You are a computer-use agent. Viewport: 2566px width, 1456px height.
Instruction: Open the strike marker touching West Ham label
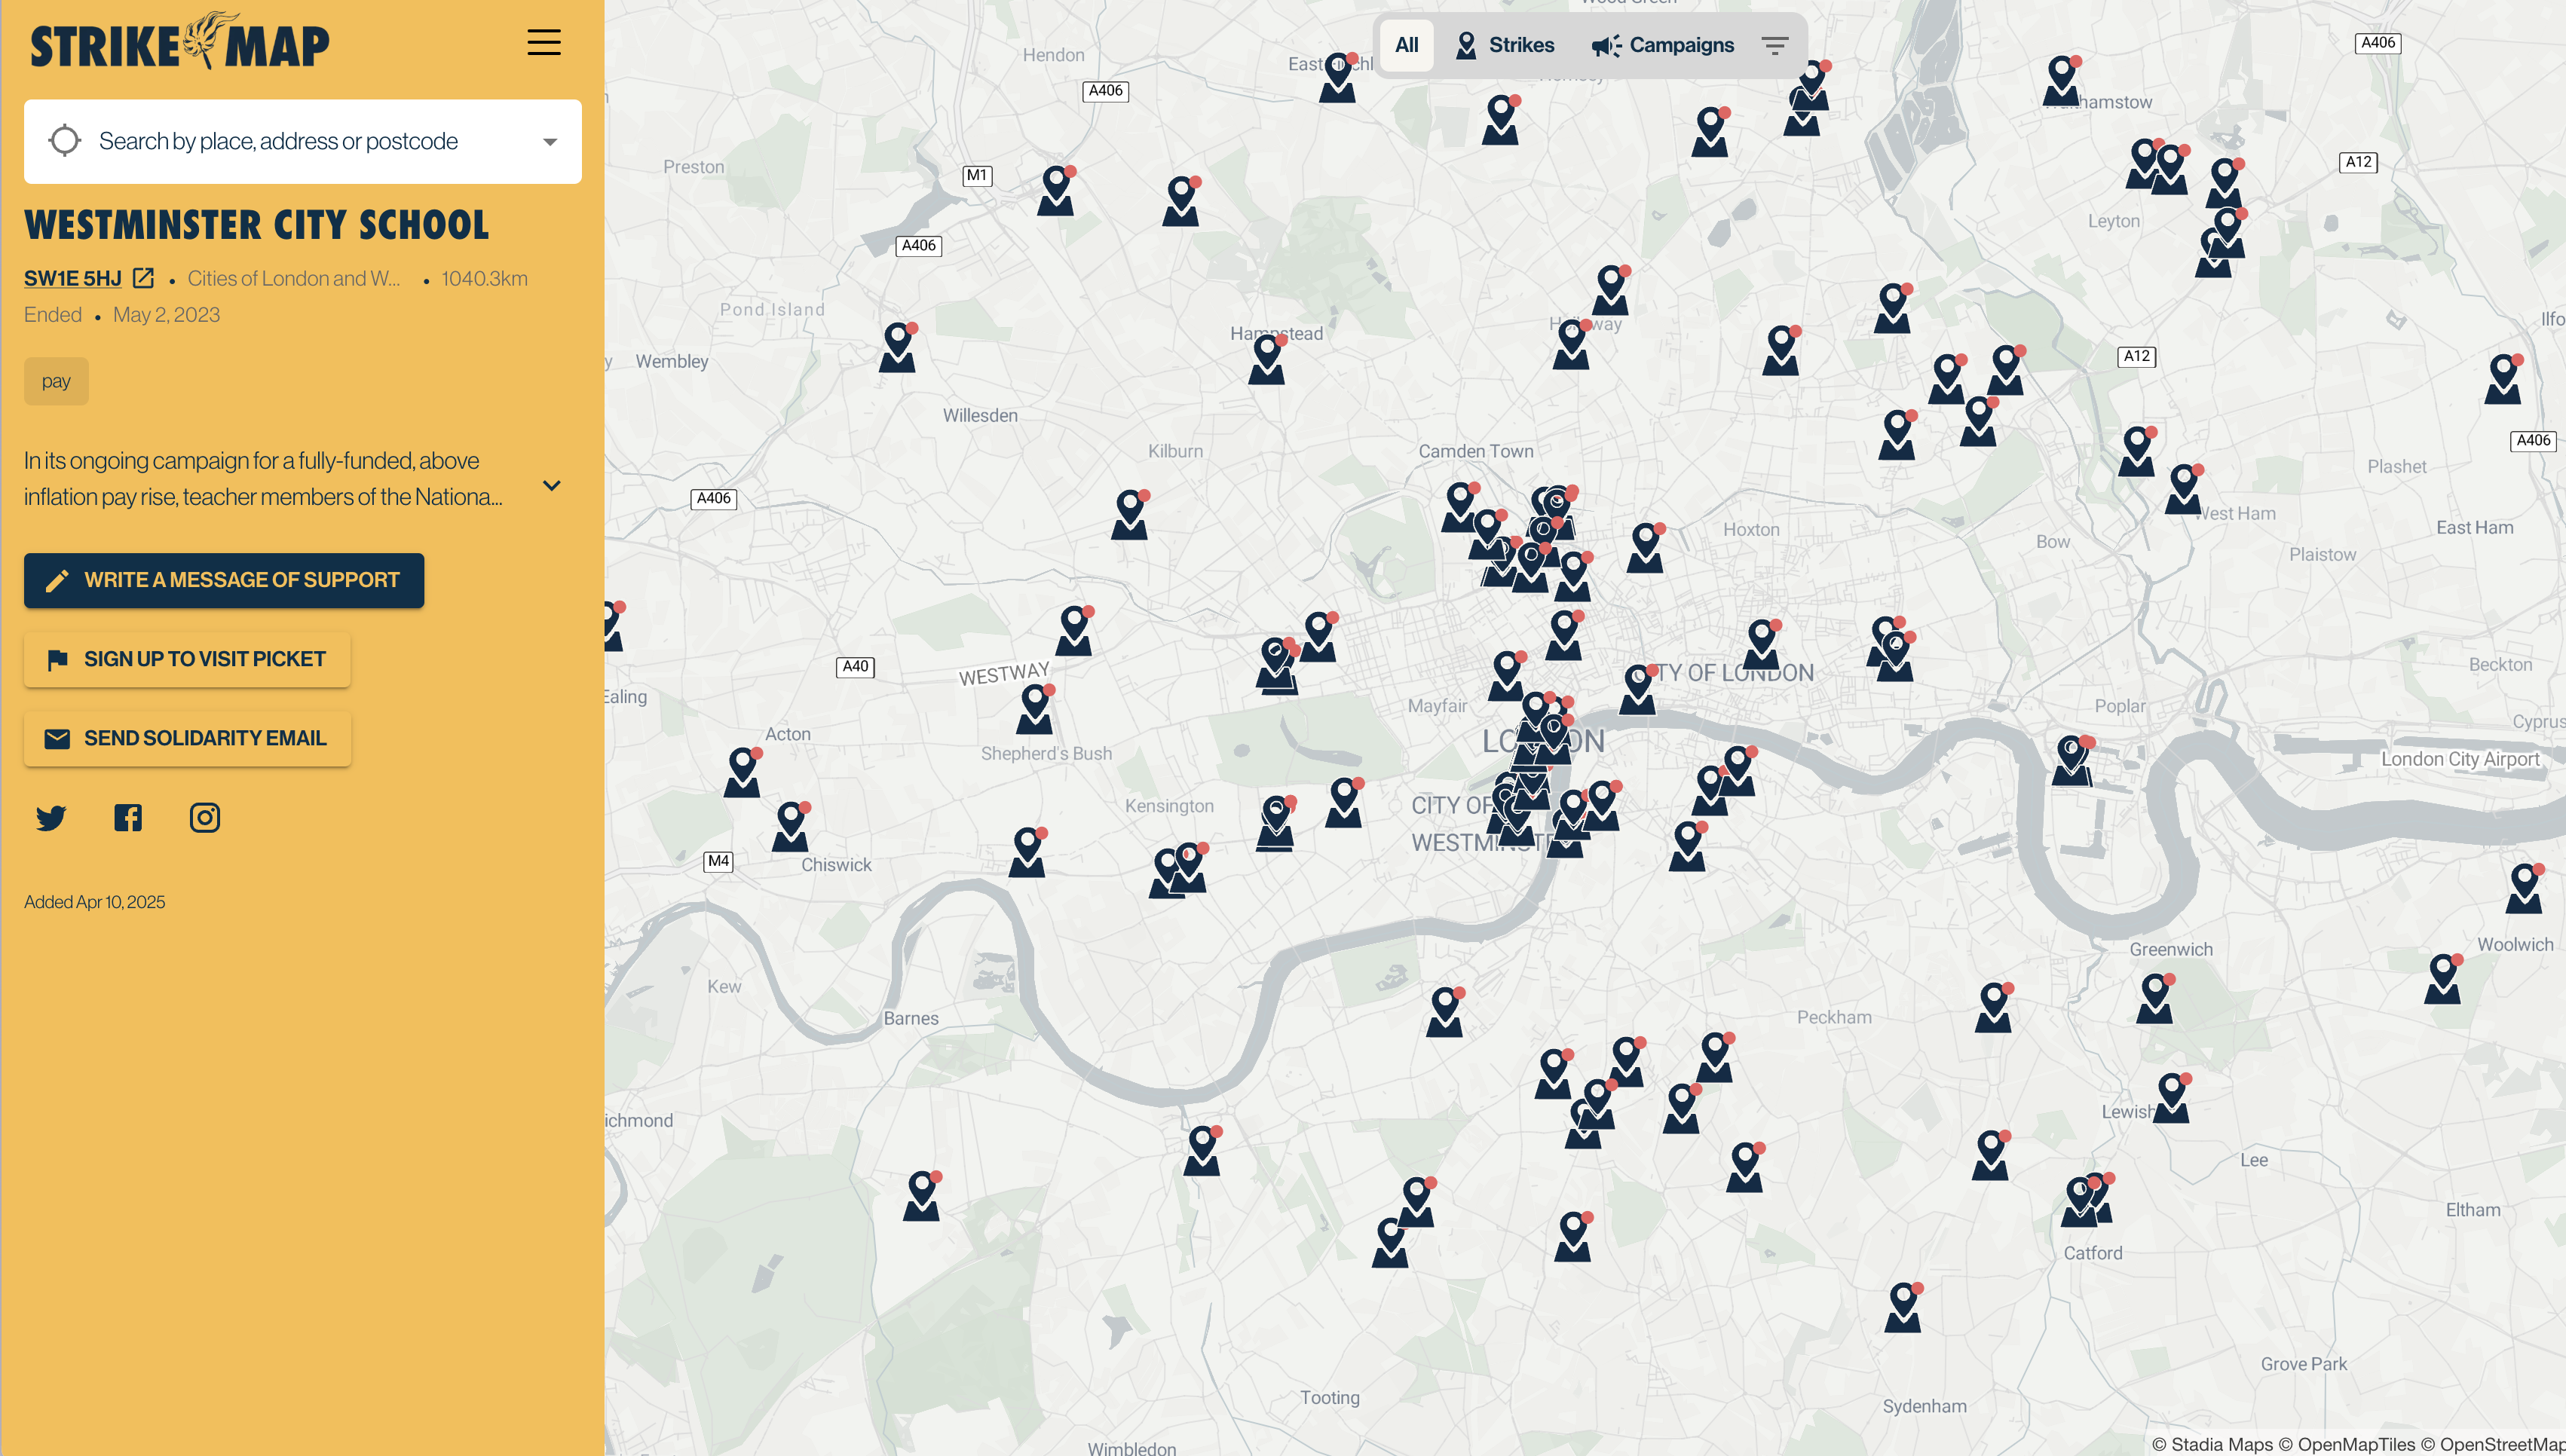pos(2184,488)
